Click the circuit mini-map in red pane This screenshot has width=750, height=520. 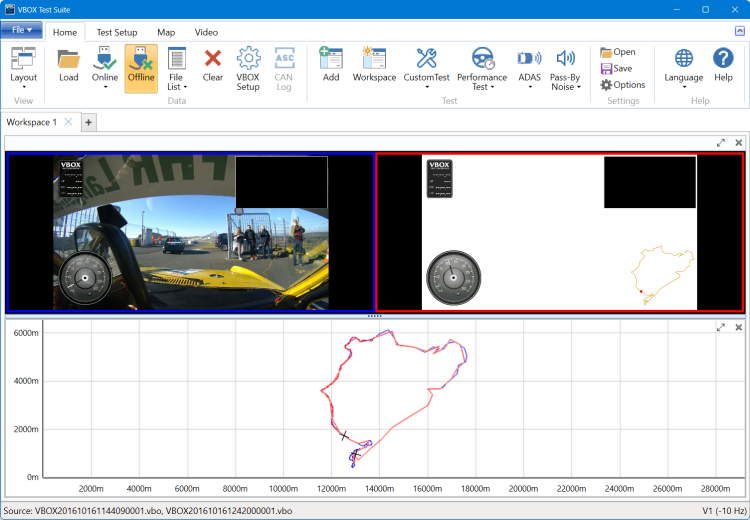pos(662,275)
